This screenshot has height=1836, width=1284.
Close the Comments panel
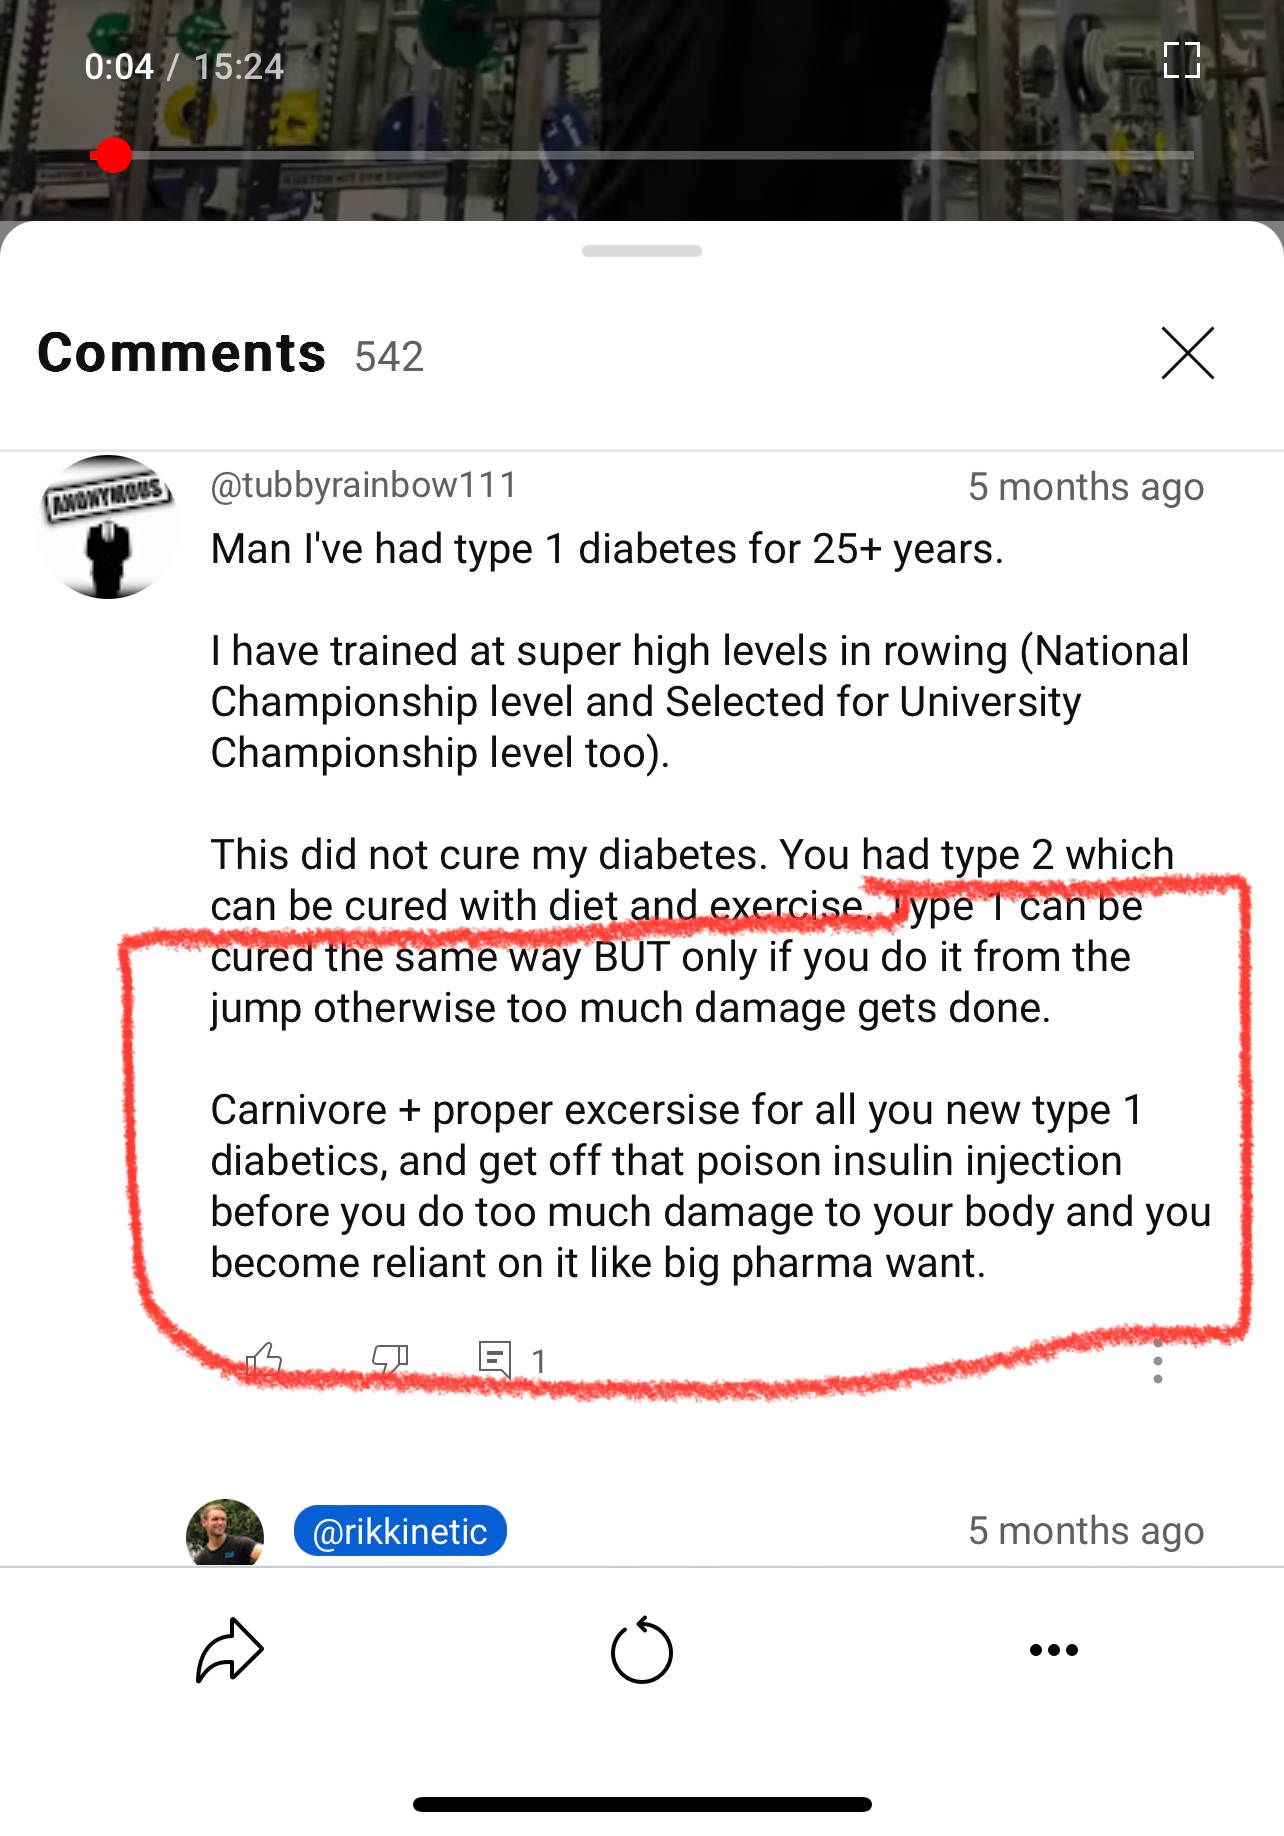tap(1187, 353)
